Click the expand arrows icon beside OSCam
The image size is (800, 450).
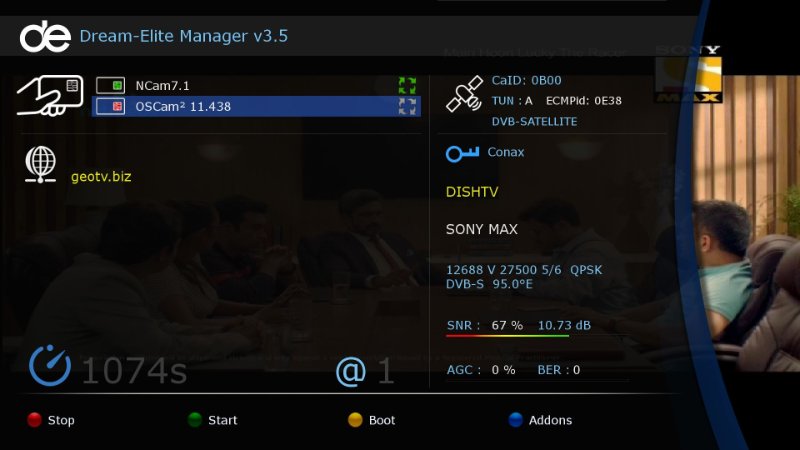[406, 106]
